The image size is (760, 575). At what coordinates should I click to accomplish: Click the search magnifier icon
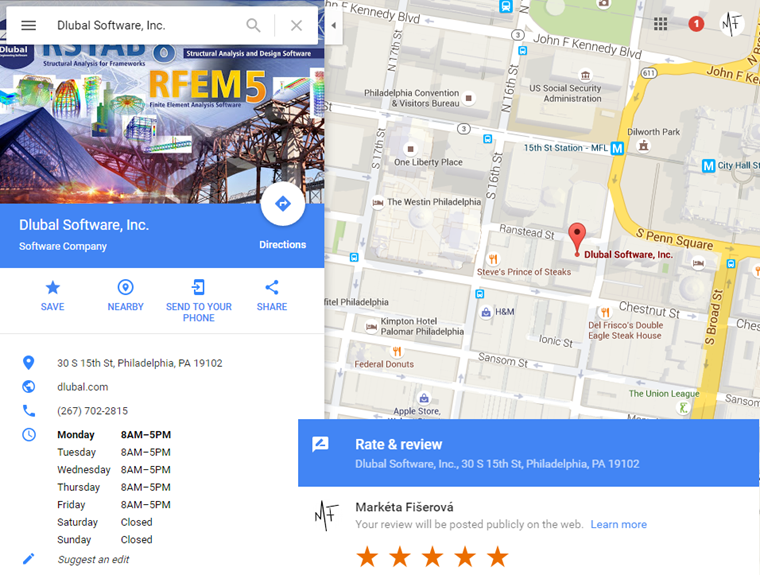pos(253,25)
